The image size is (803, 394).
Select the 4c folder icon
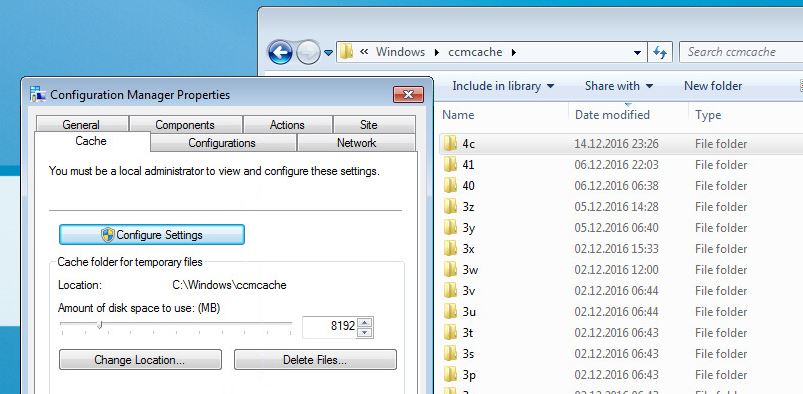pyautogui.click(x=450, y=143)
